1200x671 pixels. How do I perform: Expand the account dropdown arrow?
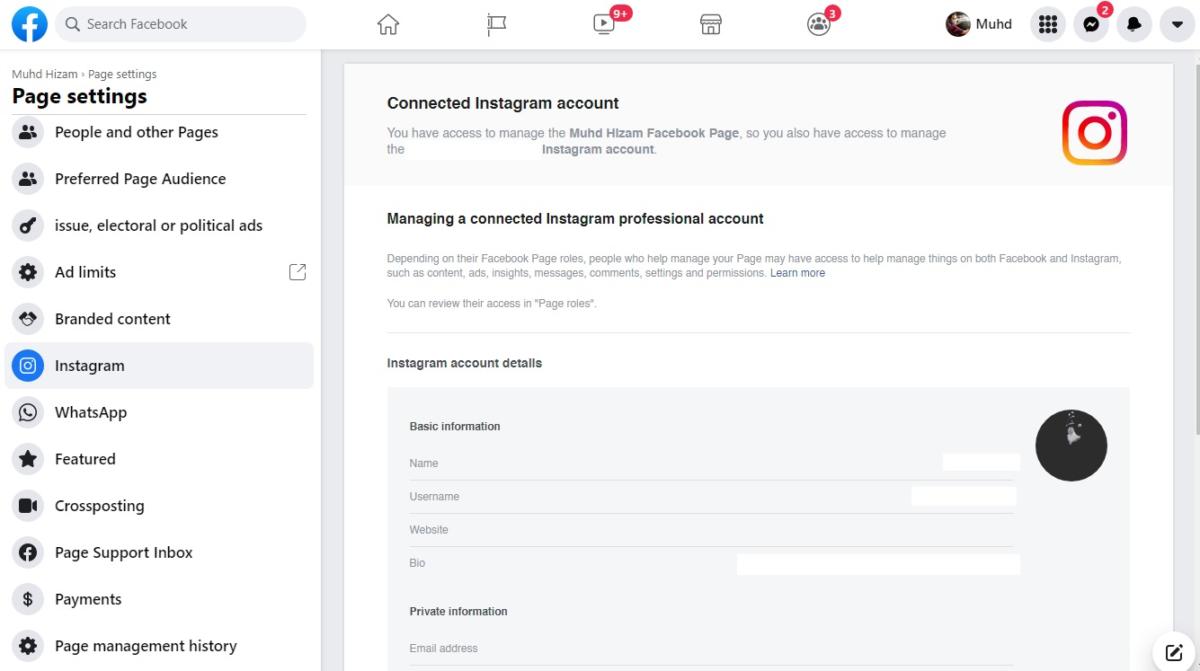tap(1177, 24)
